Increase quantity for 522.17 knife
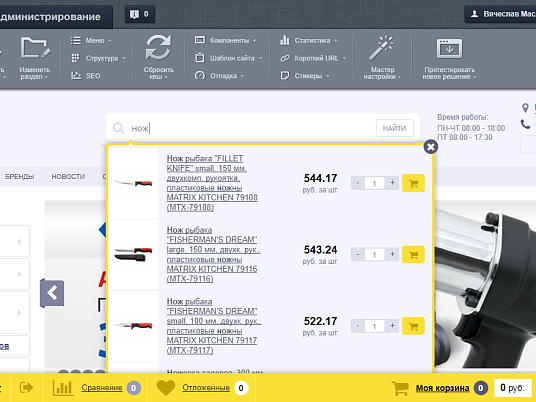536x402 pixels. 392,326
